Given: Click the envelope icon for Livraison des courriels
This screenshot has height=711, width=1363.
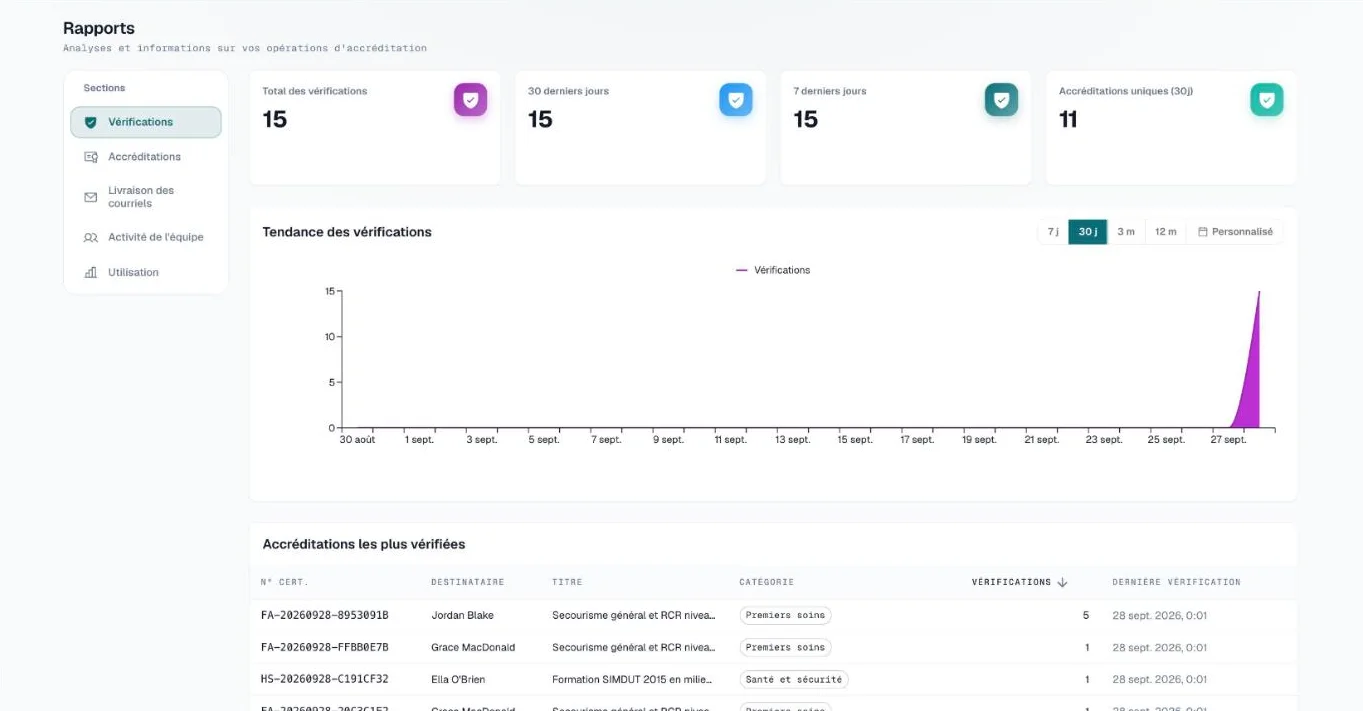Looking at the screenshot, I should 91,197.
